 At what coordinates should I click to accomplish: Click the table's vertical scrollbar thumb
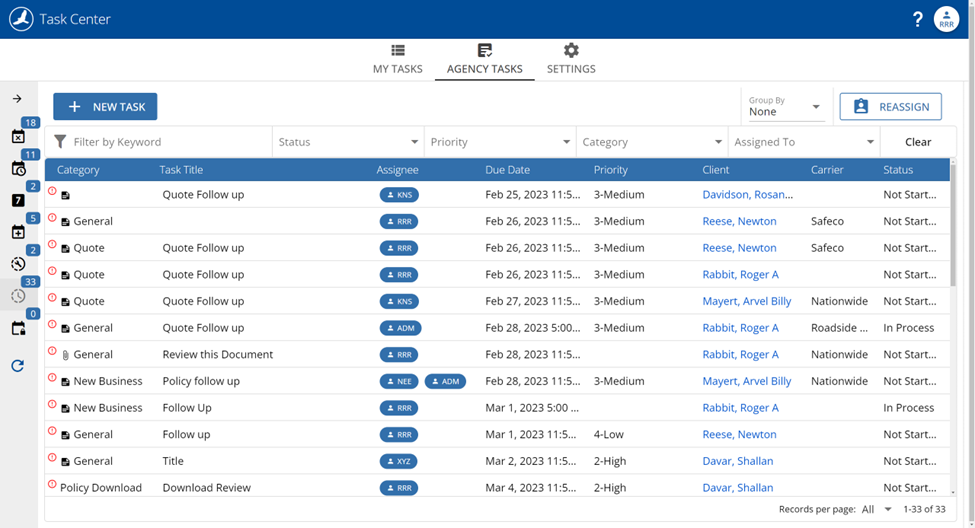953,224
